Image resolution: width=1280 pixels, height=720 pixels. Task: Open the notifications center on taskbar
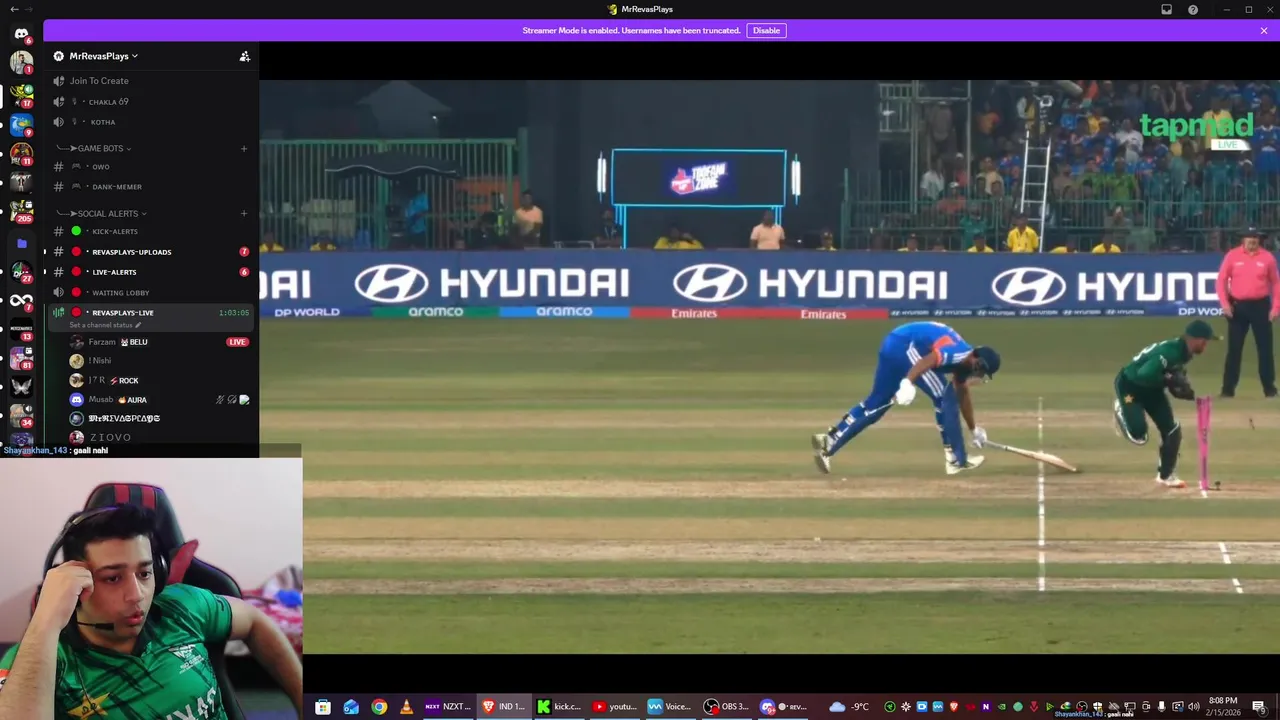(1258, 707)
